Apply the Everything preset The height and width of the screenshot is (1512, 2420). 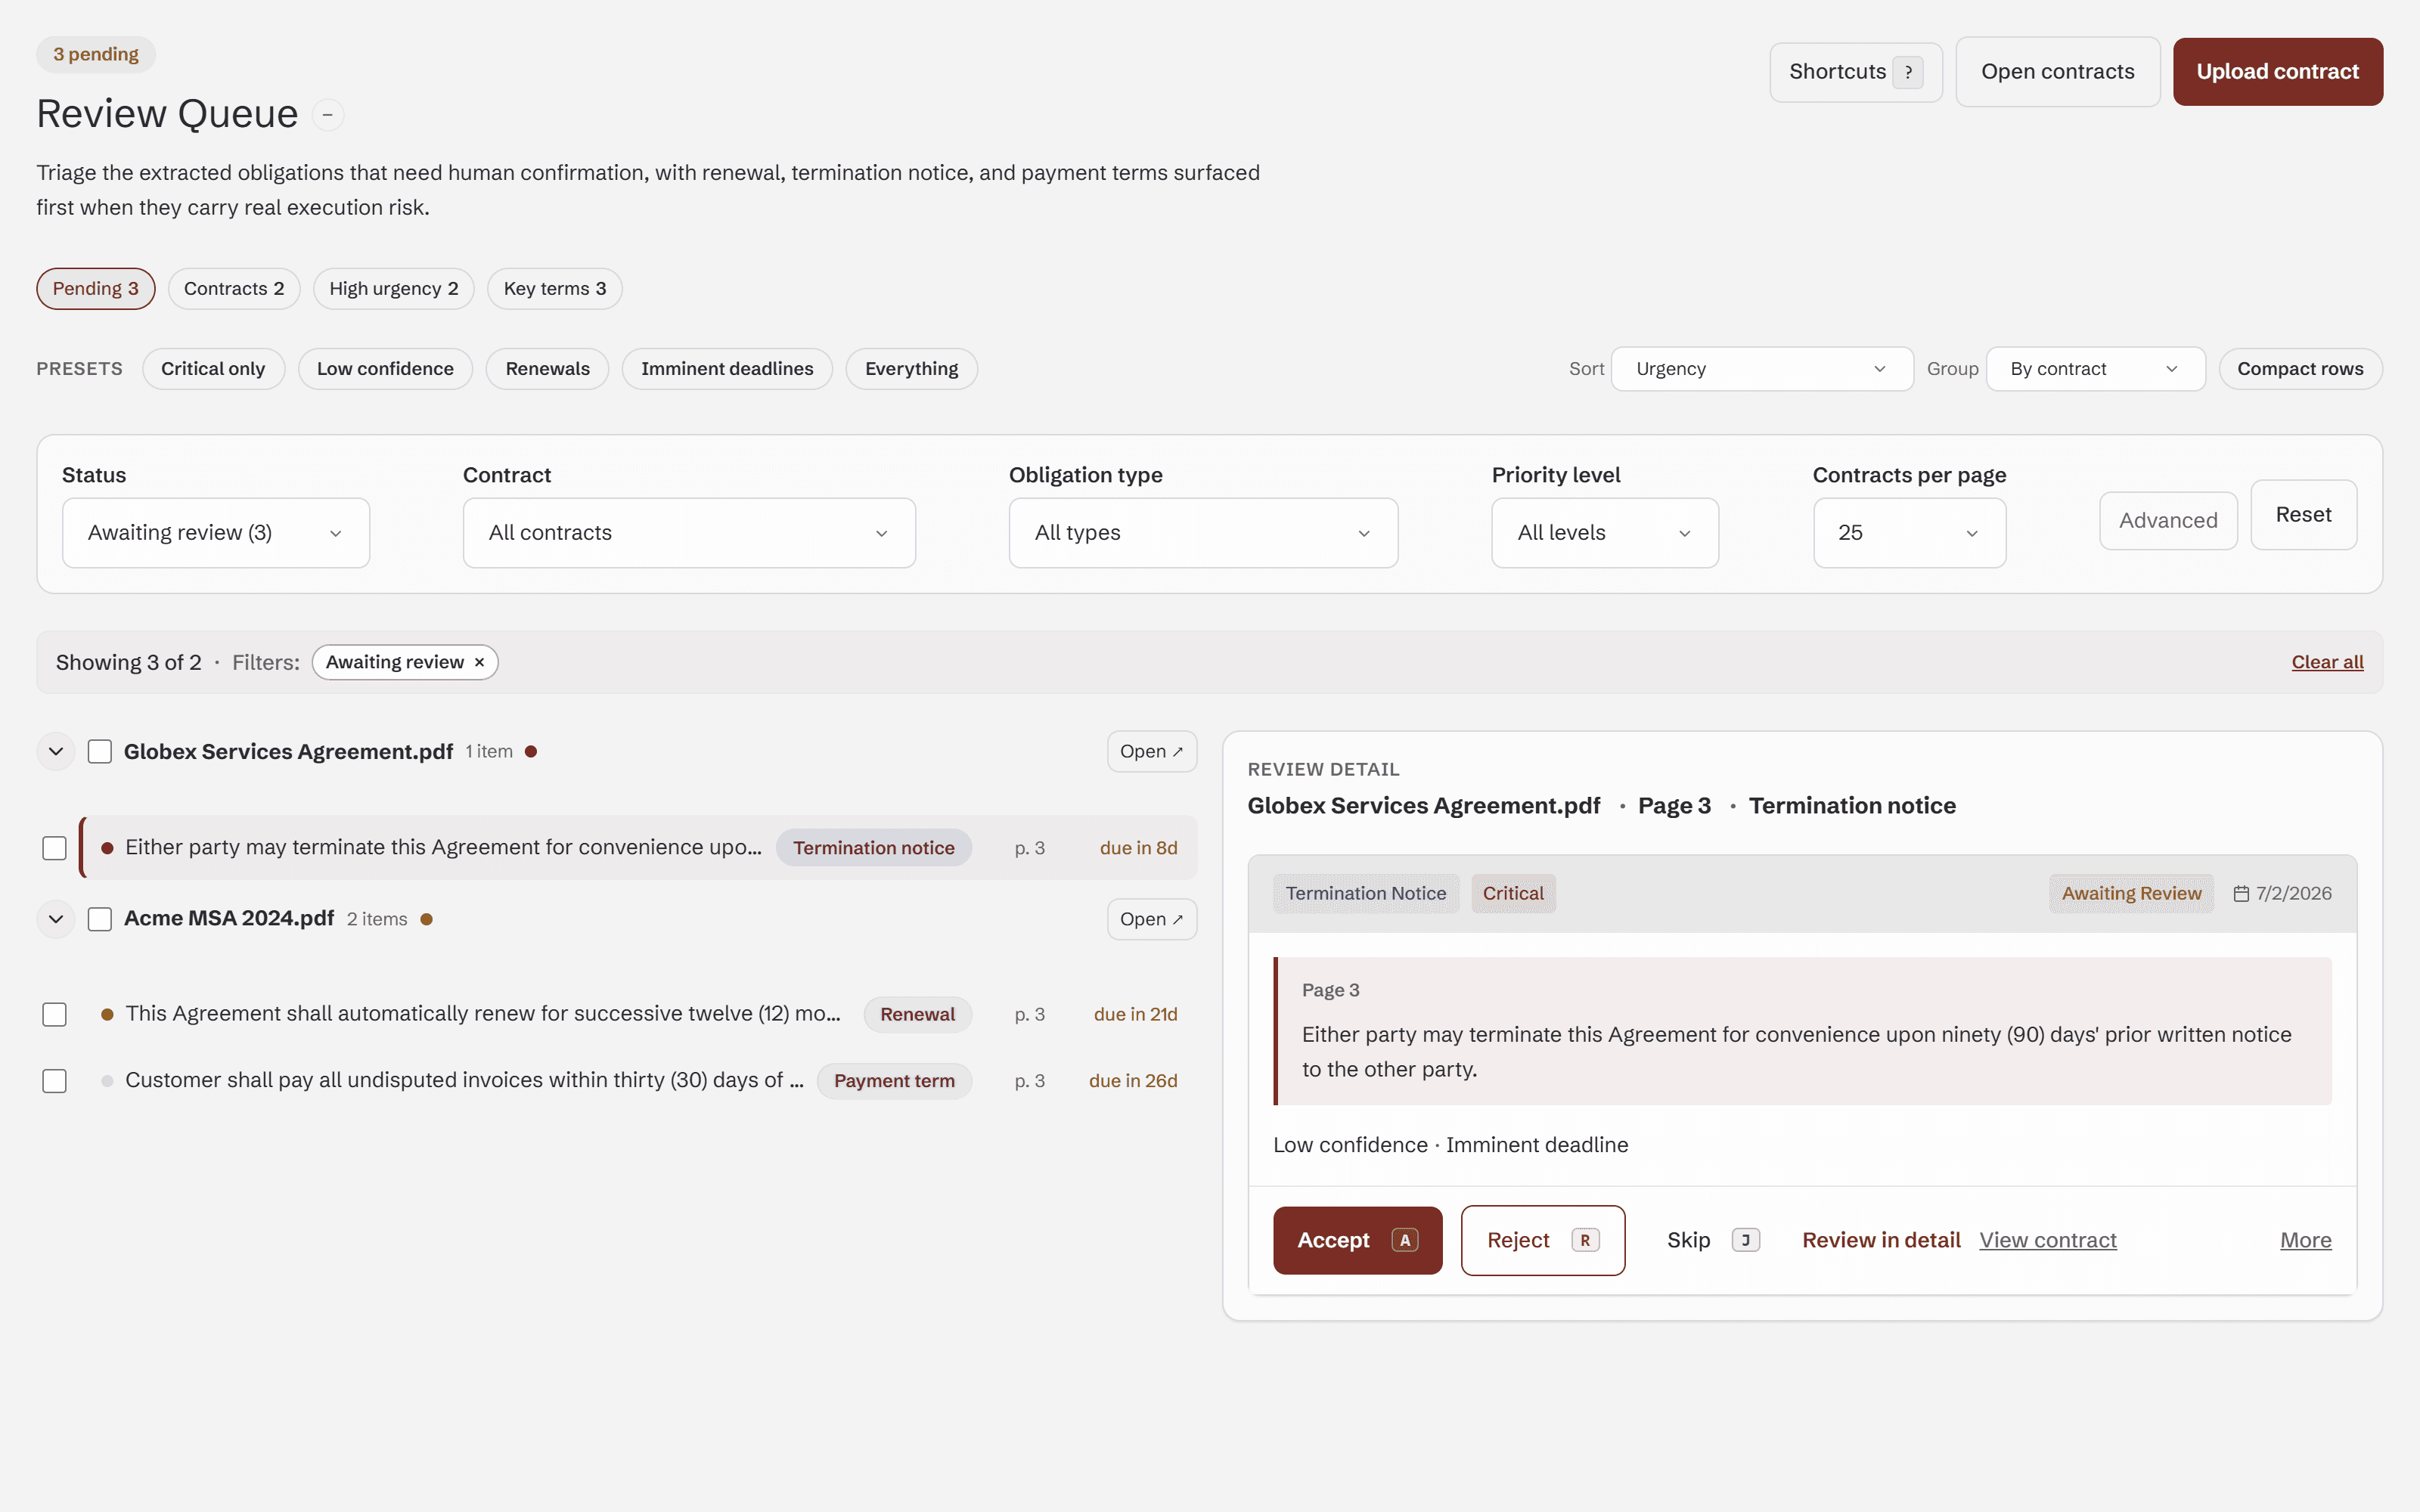click(x=911, y=369)
